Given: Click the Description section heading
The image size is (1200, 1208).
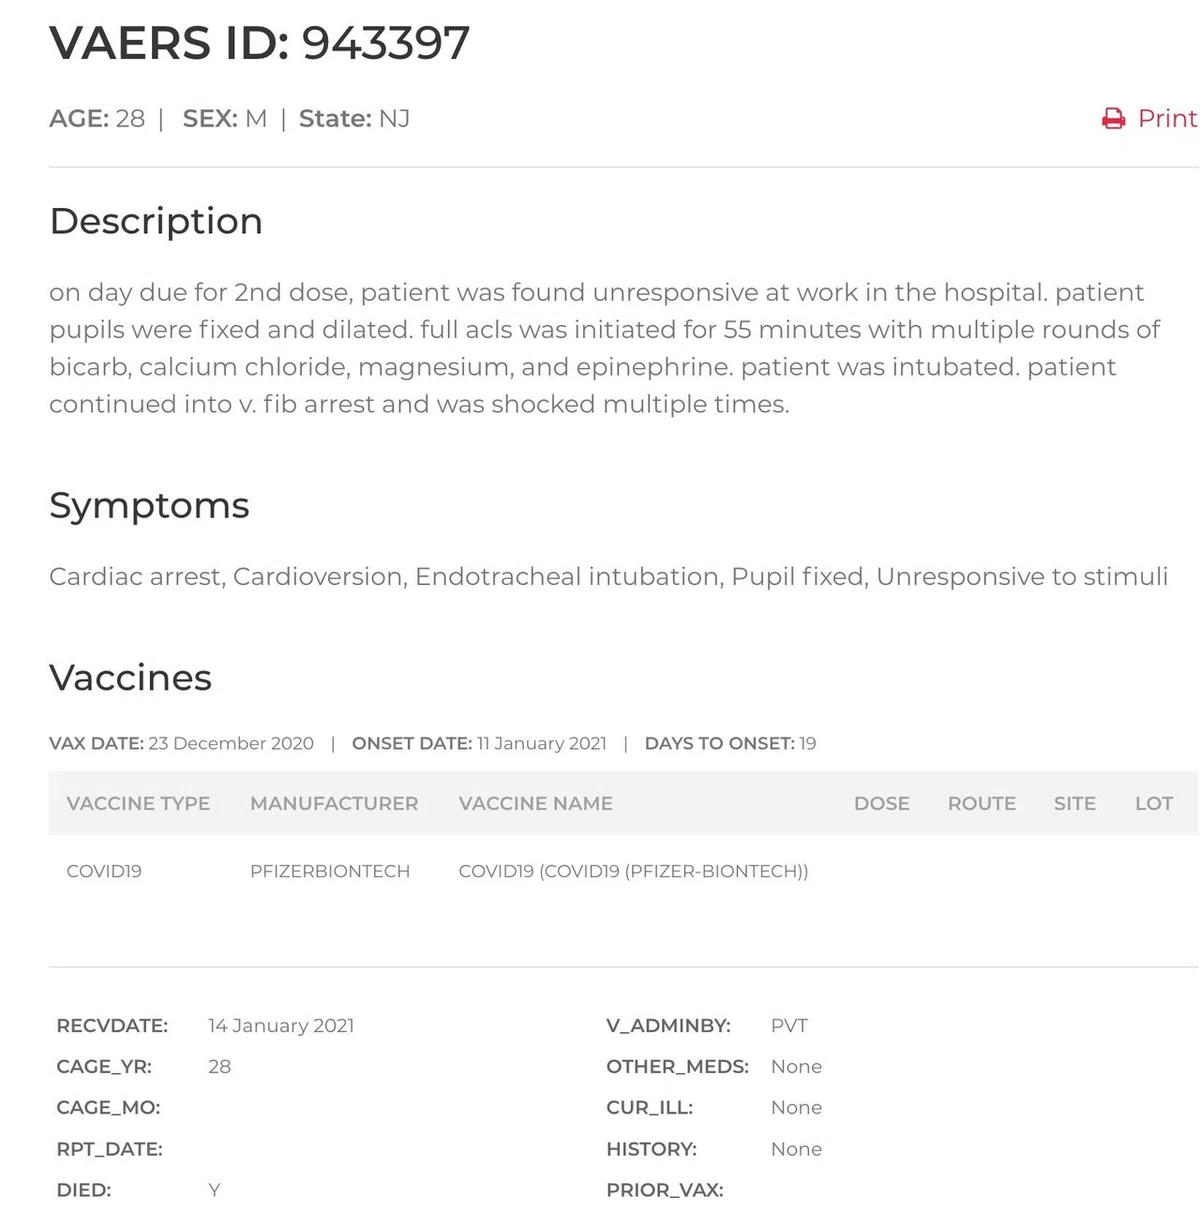Looking at the screenshot, I should click(156, 221).
